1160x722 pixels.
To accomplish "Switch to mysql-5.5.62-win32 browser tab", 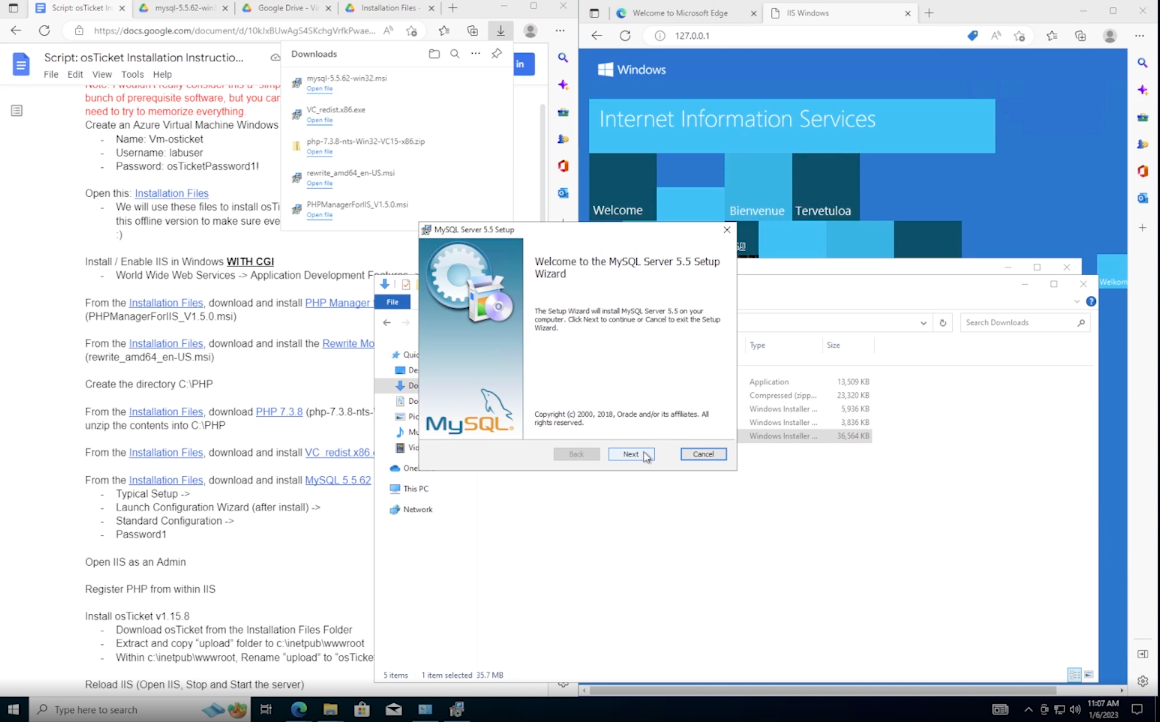I will [x=181, y=8].
